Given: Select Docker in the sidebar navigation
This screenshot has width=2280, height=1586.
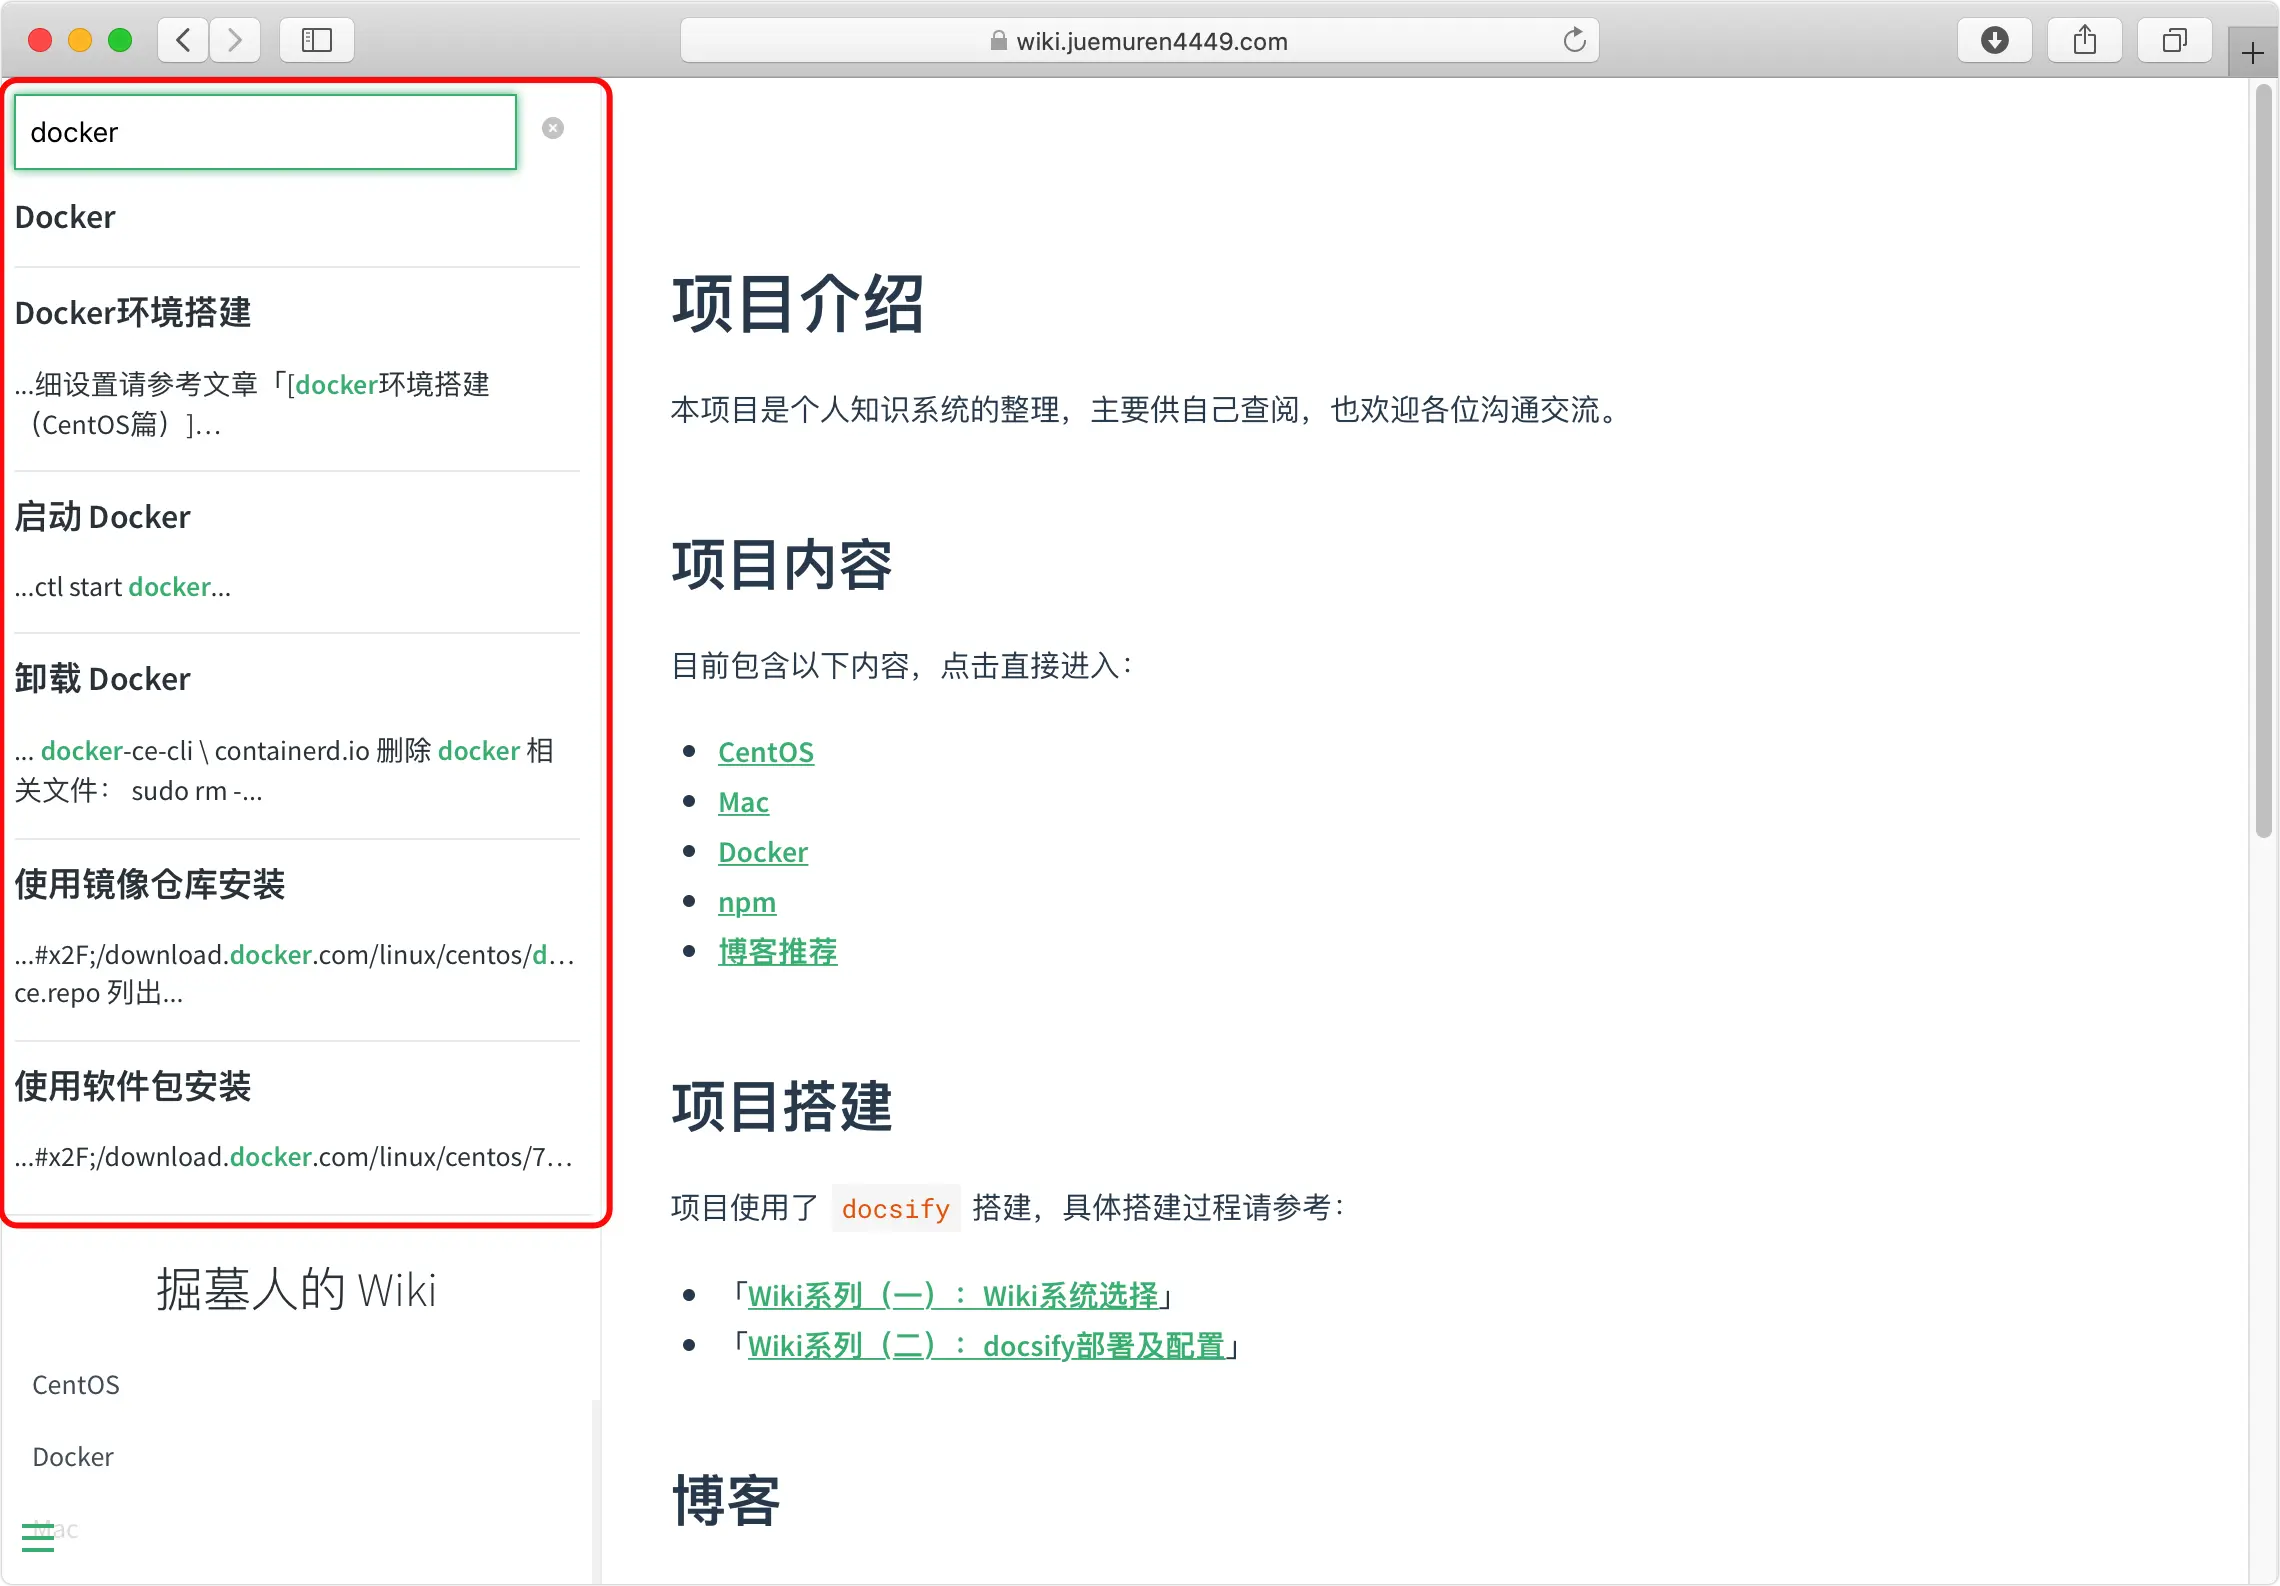Looking at the screenshot, I should (72, 1456).
